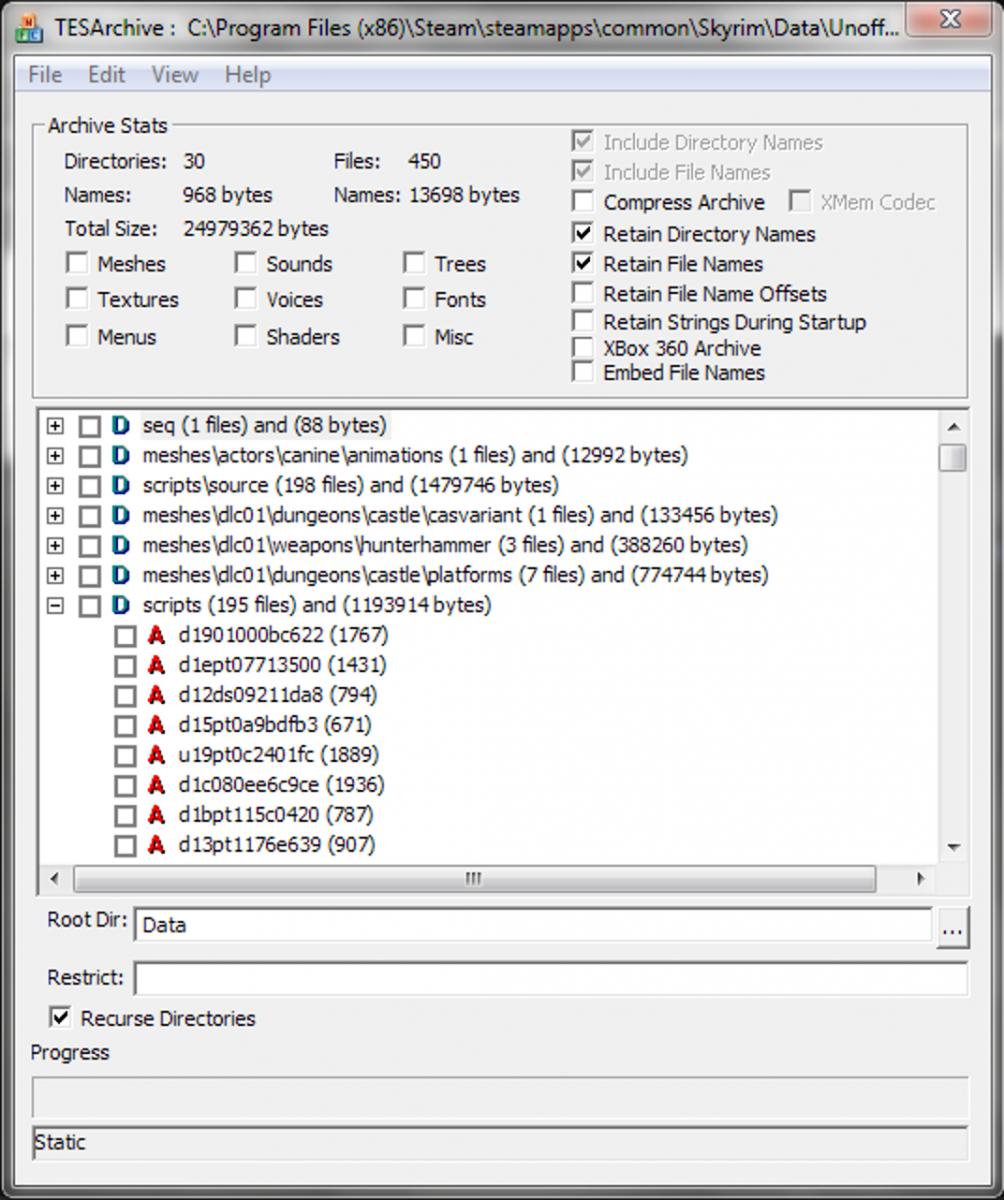Viewport: 1004px width, 1200px height.
Task: Click the Root Dir browse (...) button
Action: (x=951, y=929)
